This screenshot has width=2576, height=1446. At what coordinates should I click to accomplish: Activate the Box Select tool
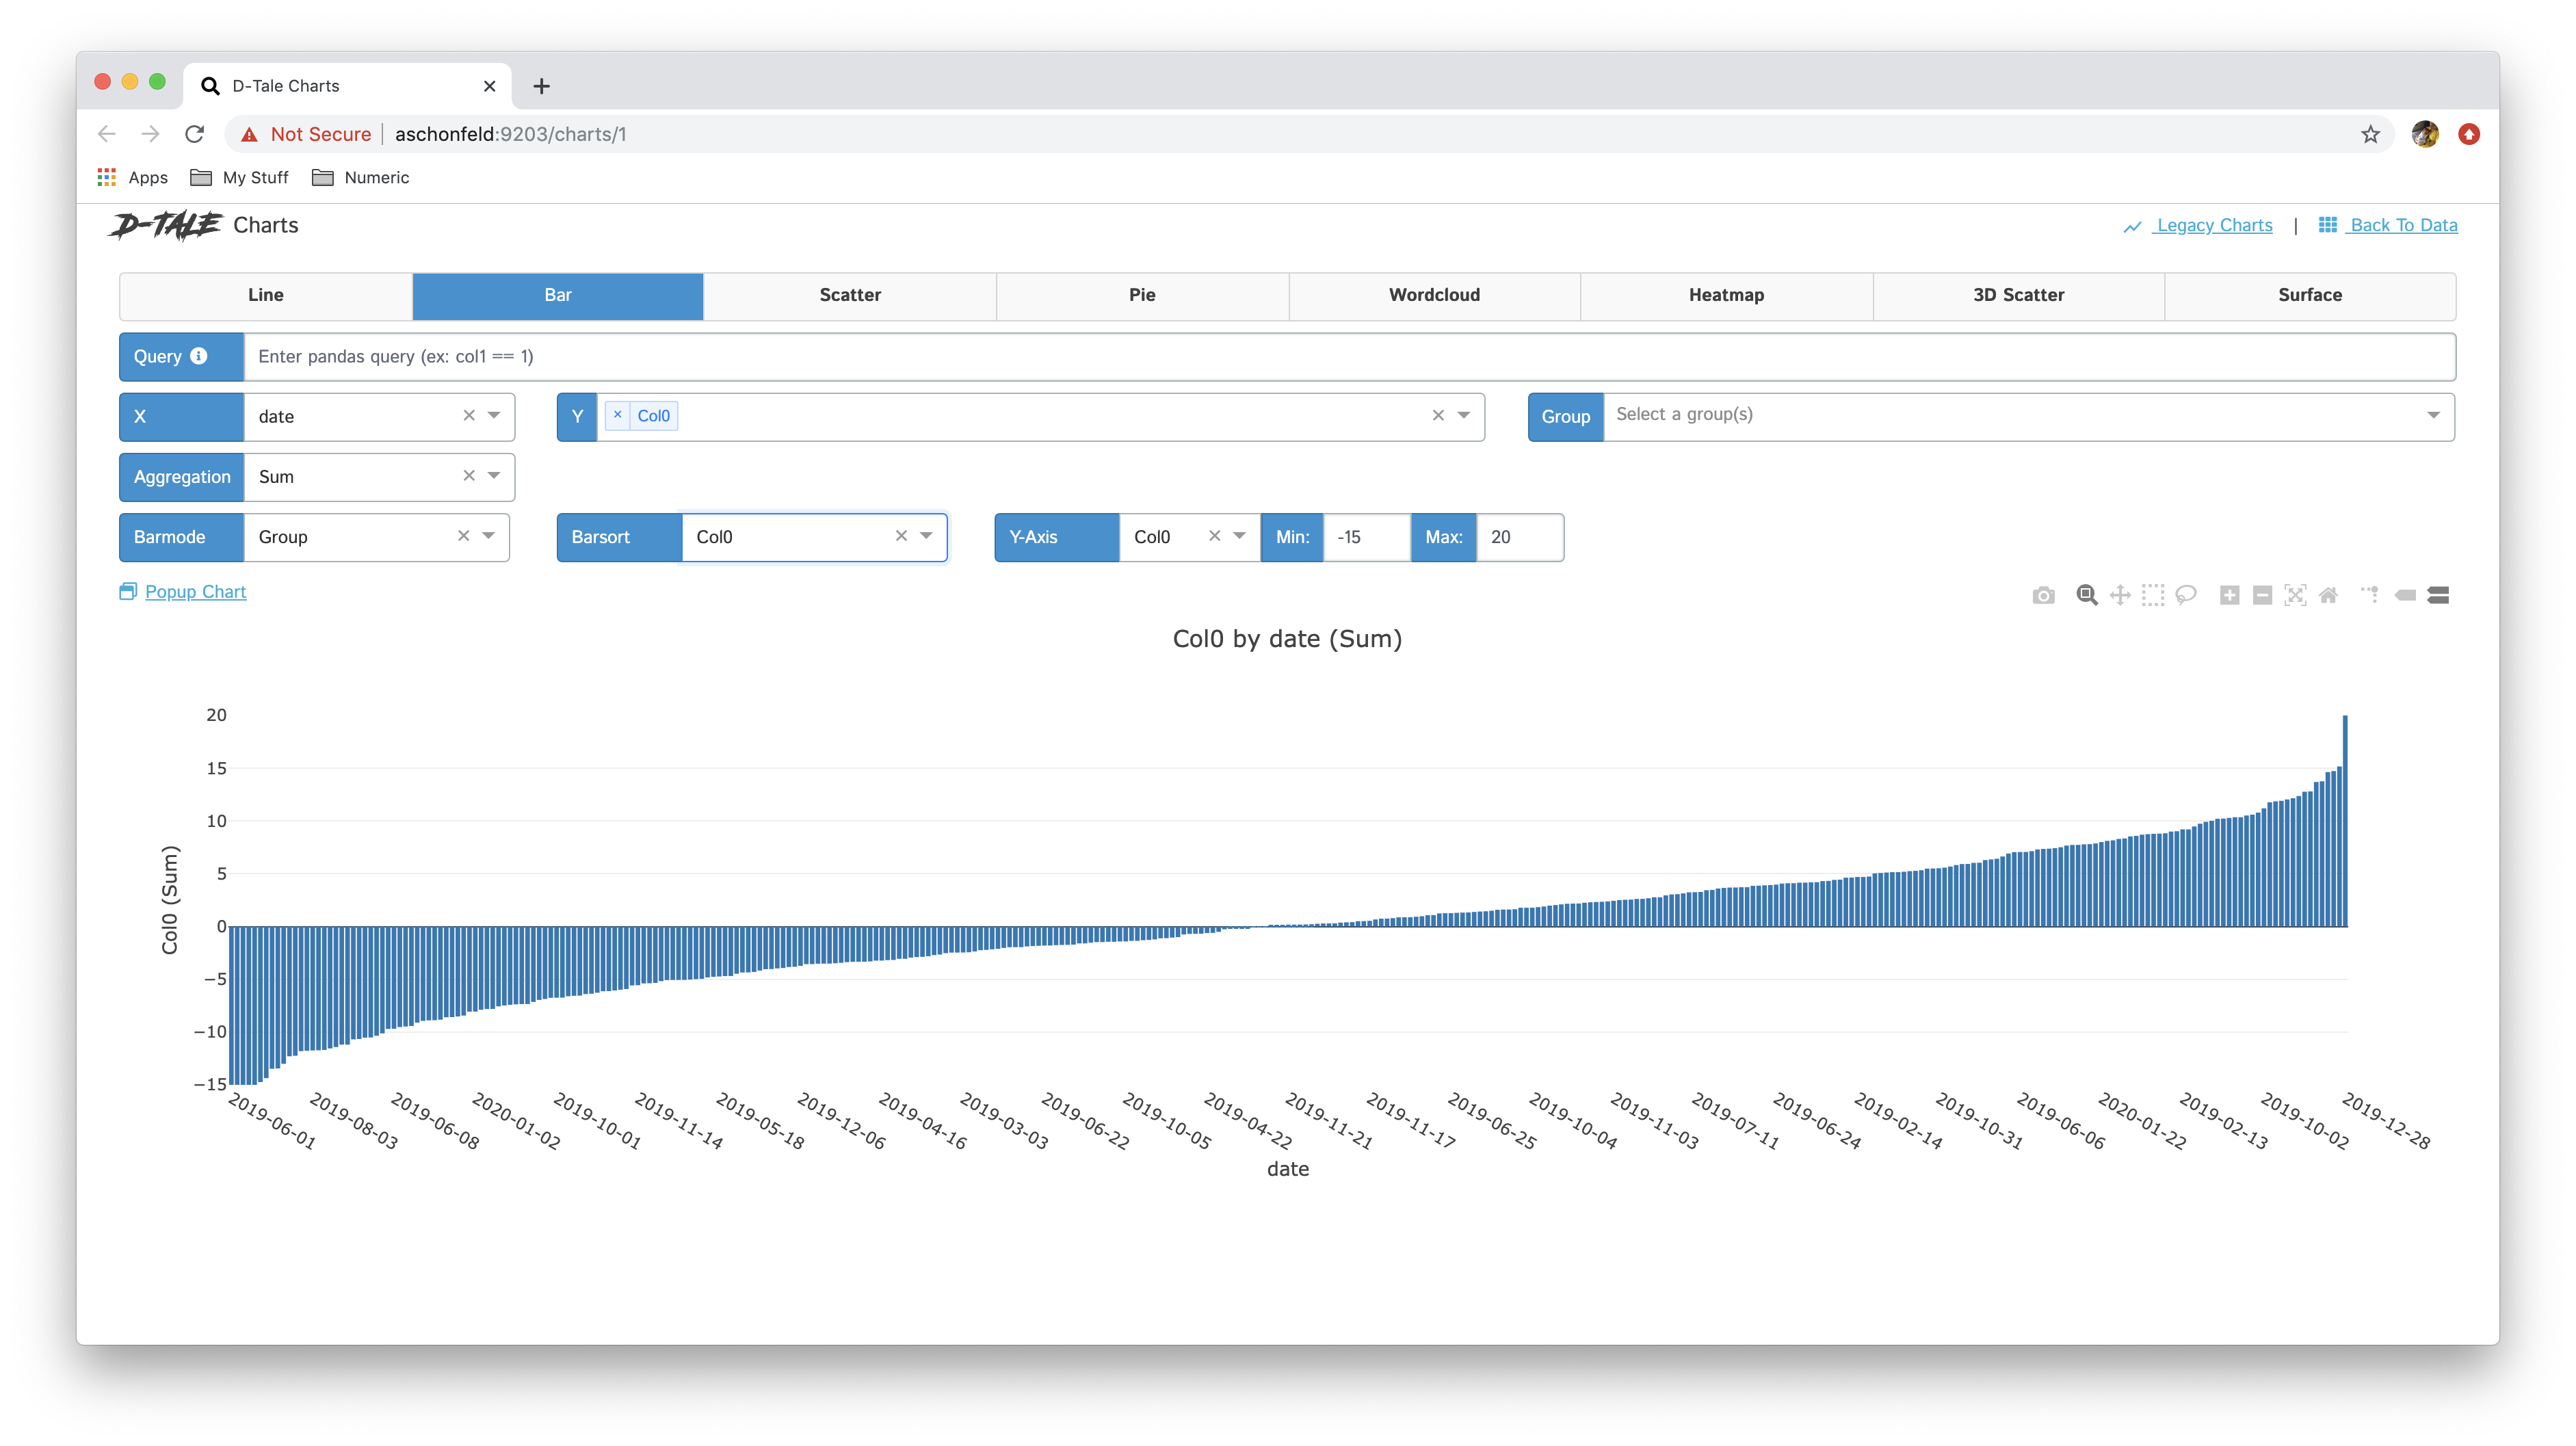pyautogui.click(x=2153, y=595)
